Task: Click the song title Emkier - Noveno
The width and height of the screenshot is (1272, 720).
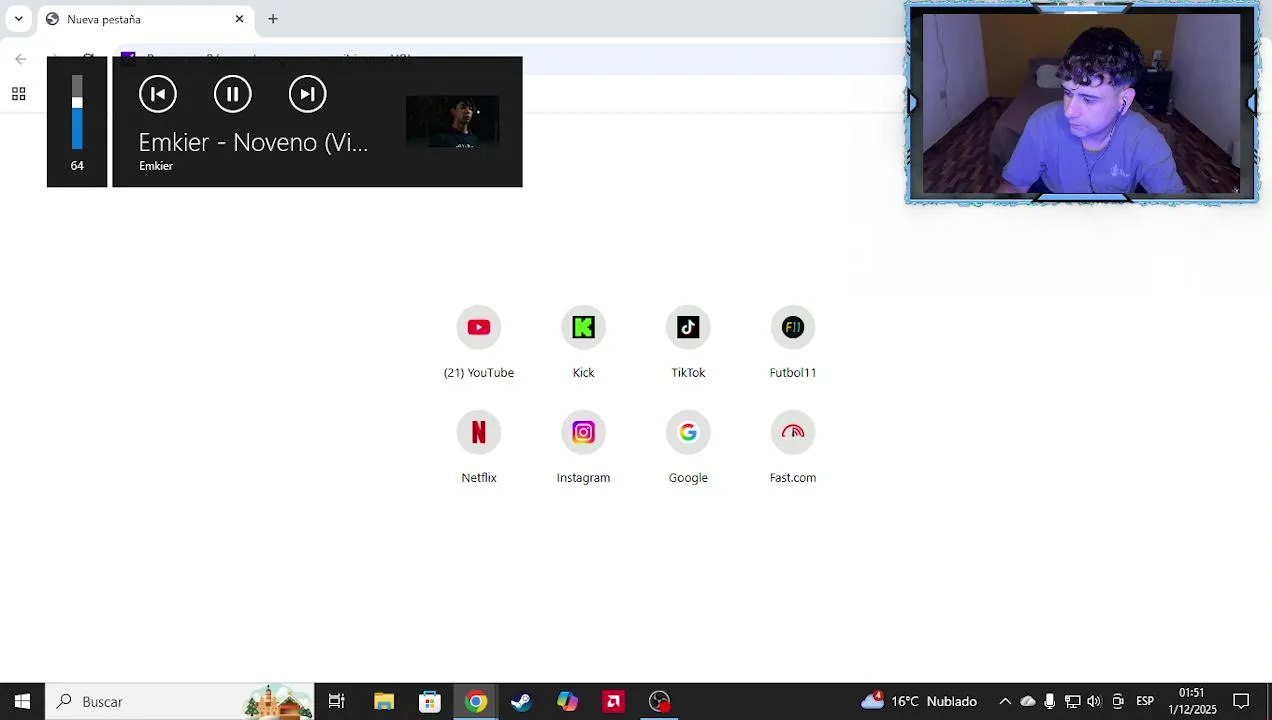Action: tap(253, 142)
